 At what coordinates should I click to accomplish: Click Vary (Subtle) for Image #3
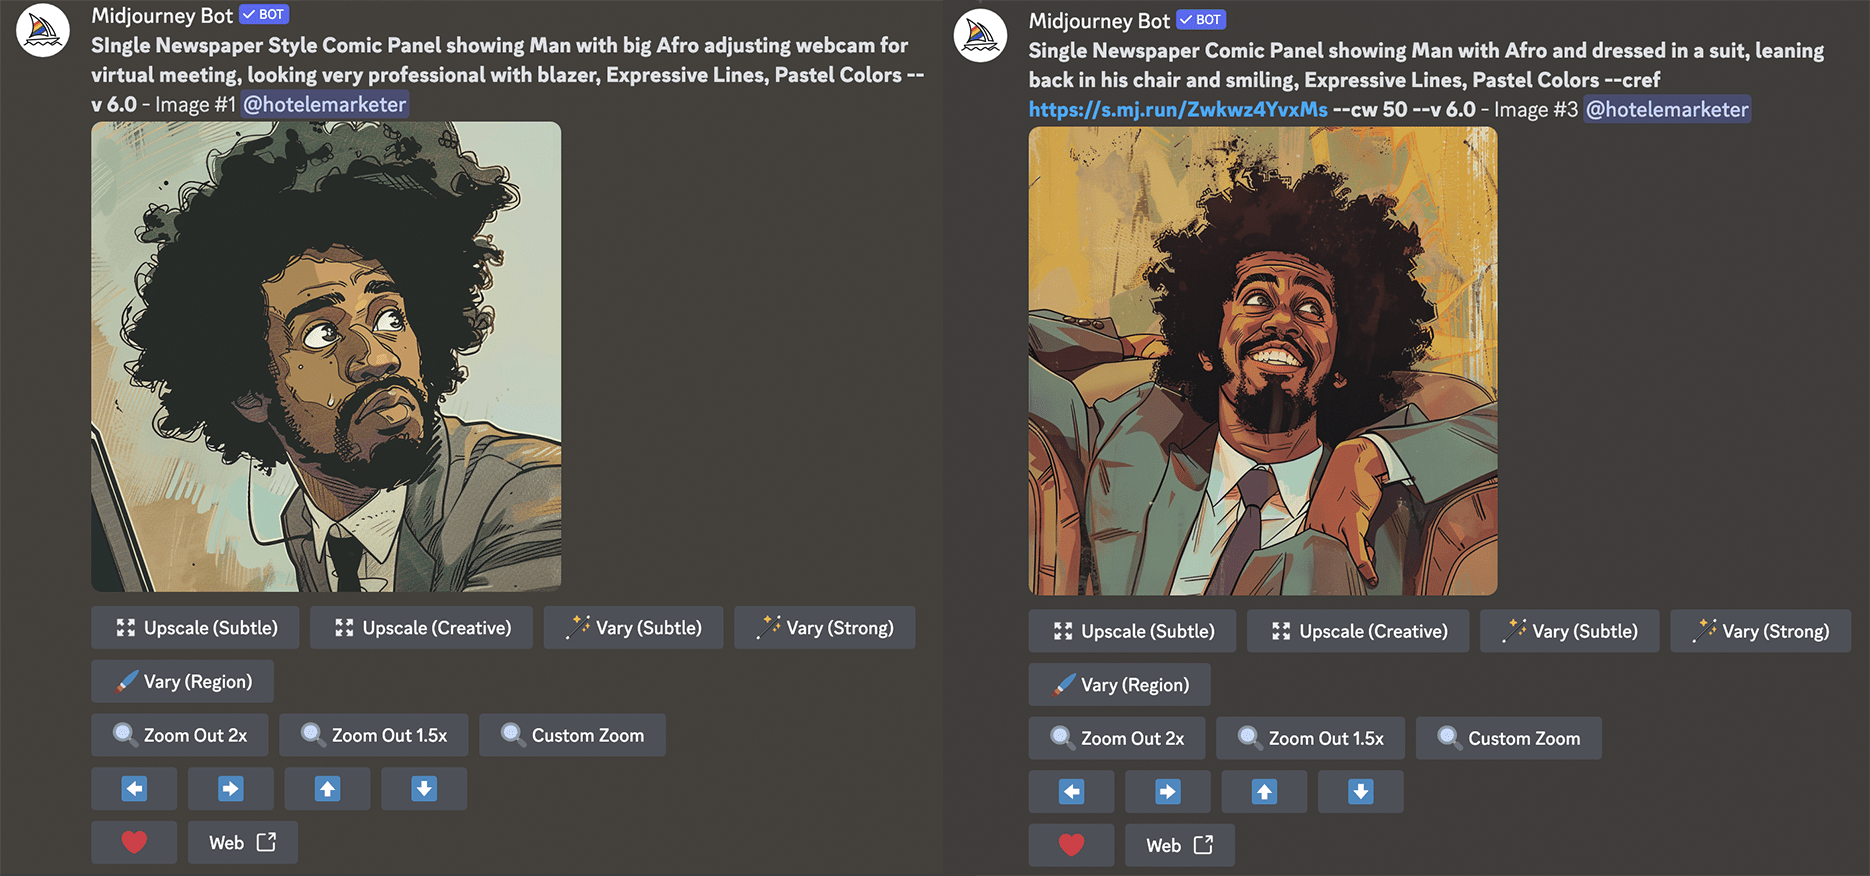click(x=1570, y=632)
